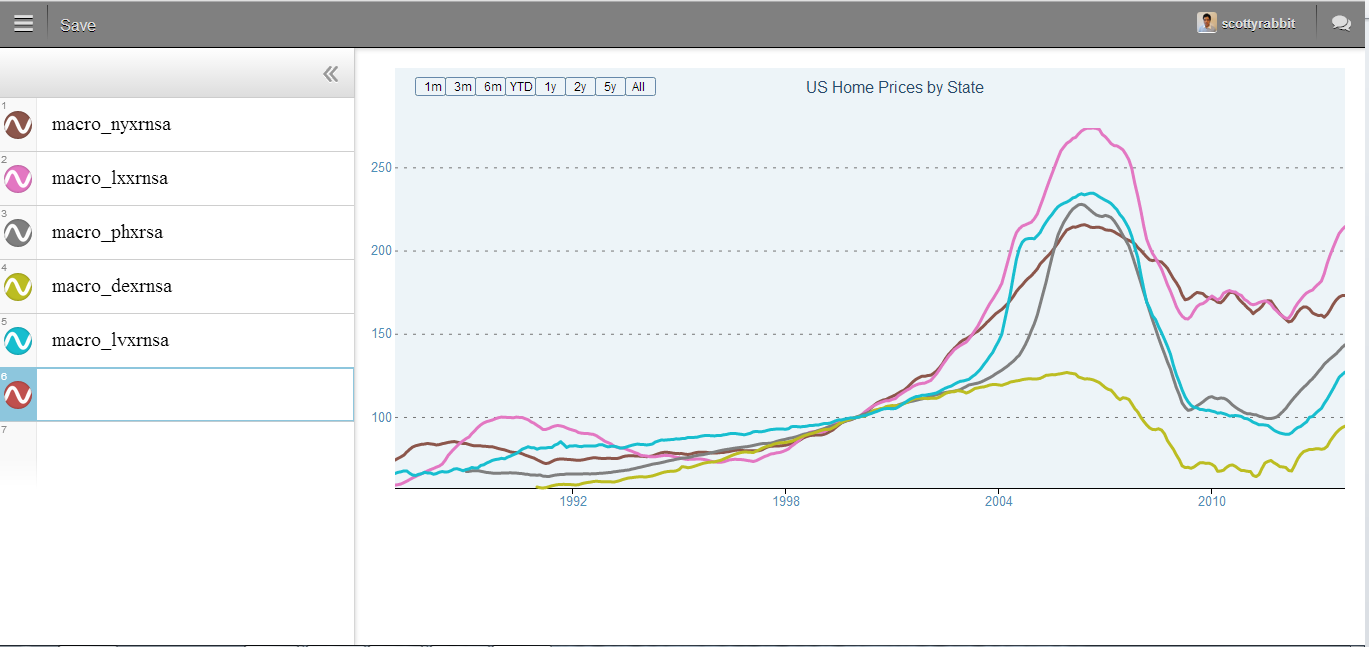Set chart range to 1m

(432, 87)
